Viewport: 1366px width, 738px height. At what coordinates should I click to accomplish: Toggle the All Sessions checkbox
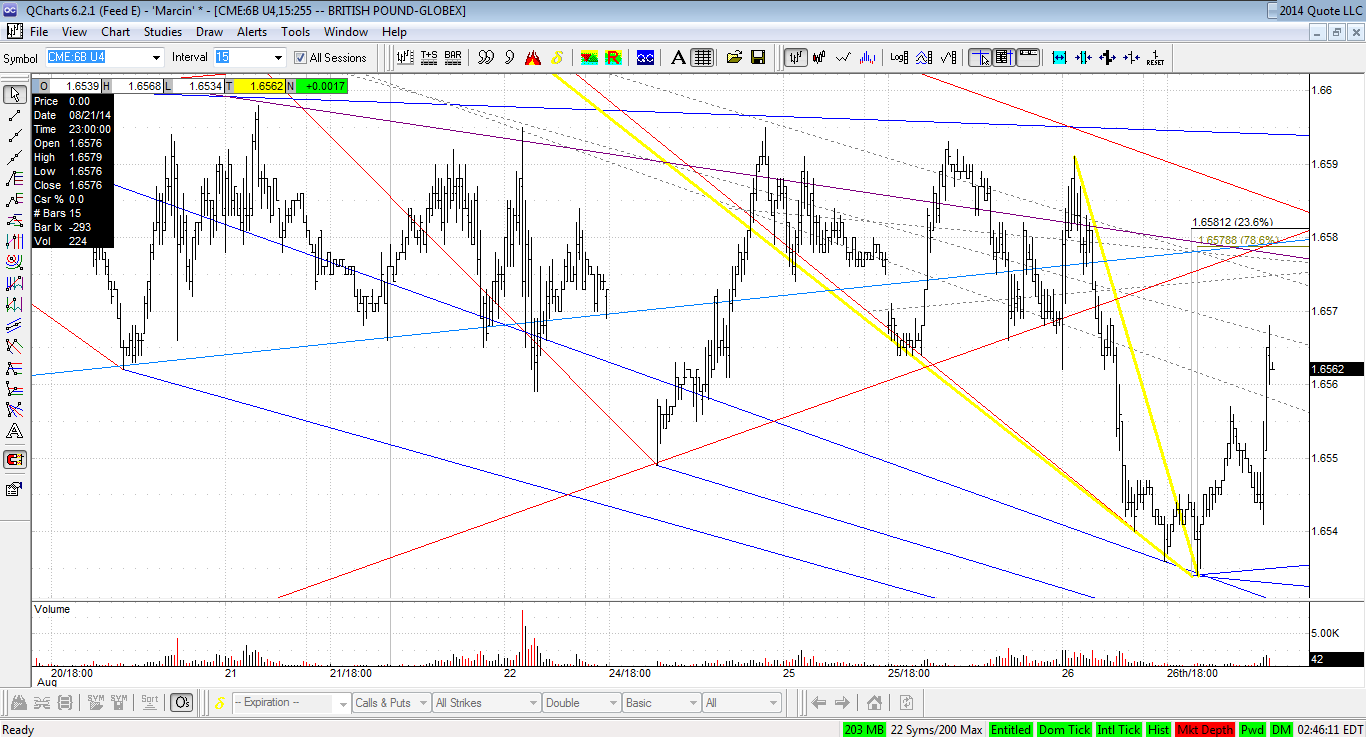click(x=301, y=58)
